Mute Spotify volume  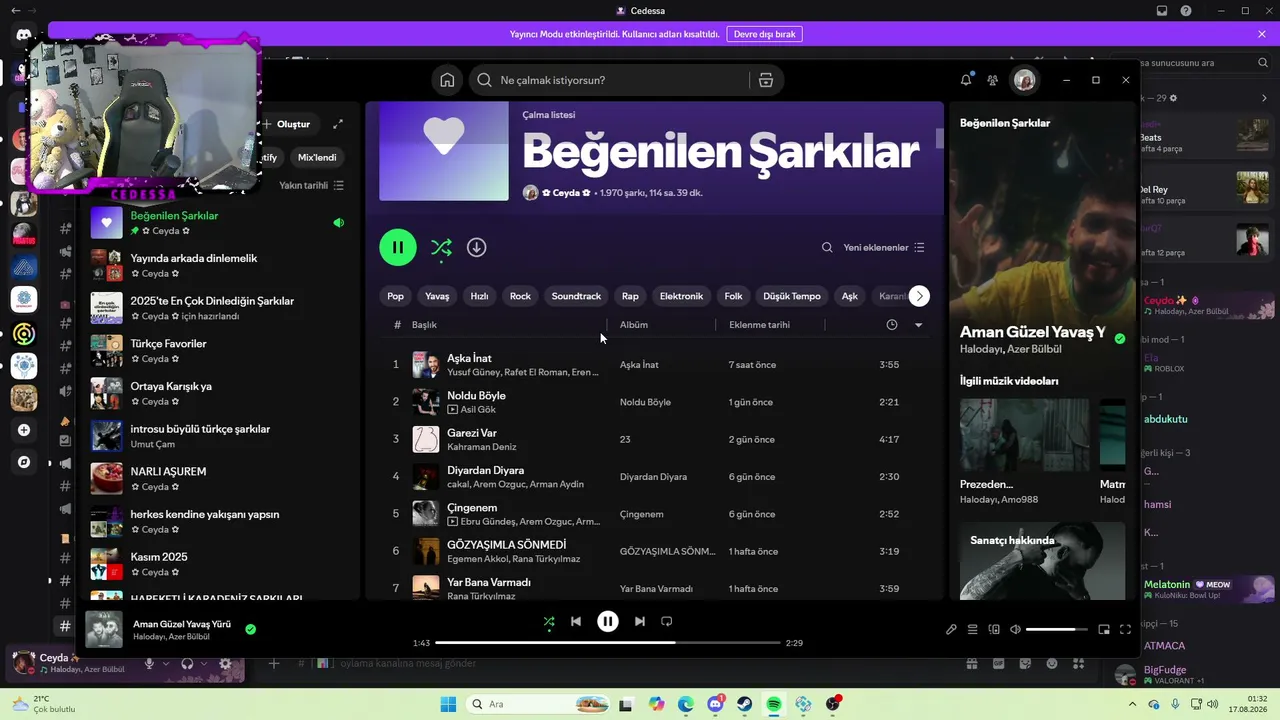click(x=1015, y=629)
